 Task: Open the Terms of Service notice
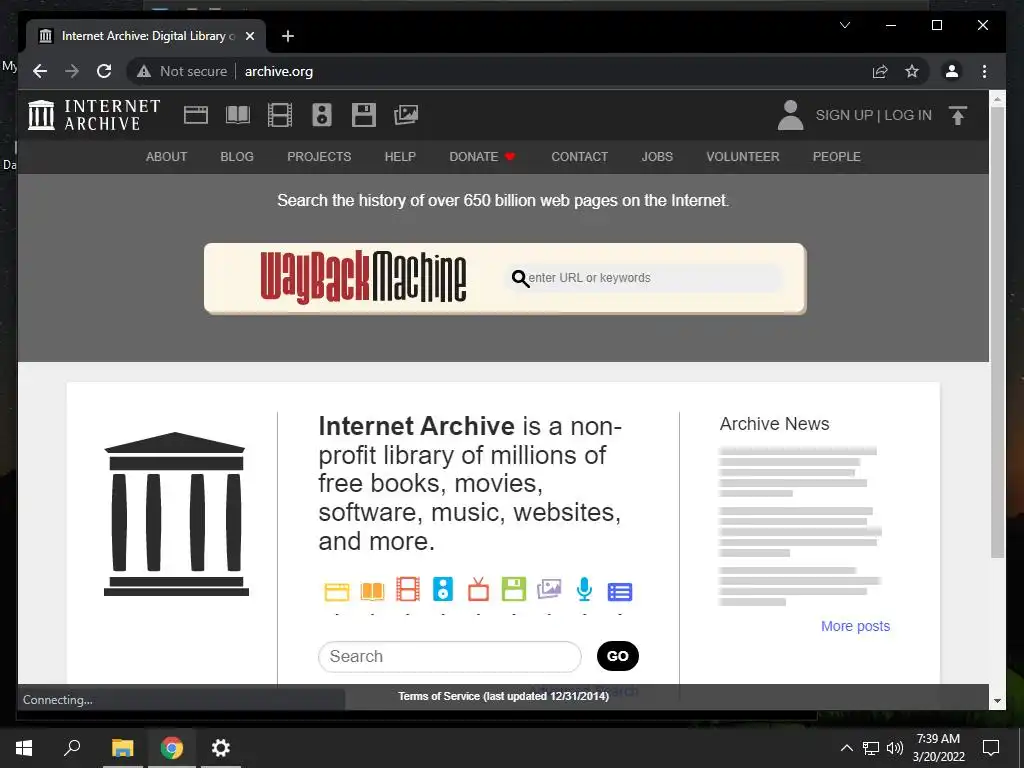tap(504, 696)
